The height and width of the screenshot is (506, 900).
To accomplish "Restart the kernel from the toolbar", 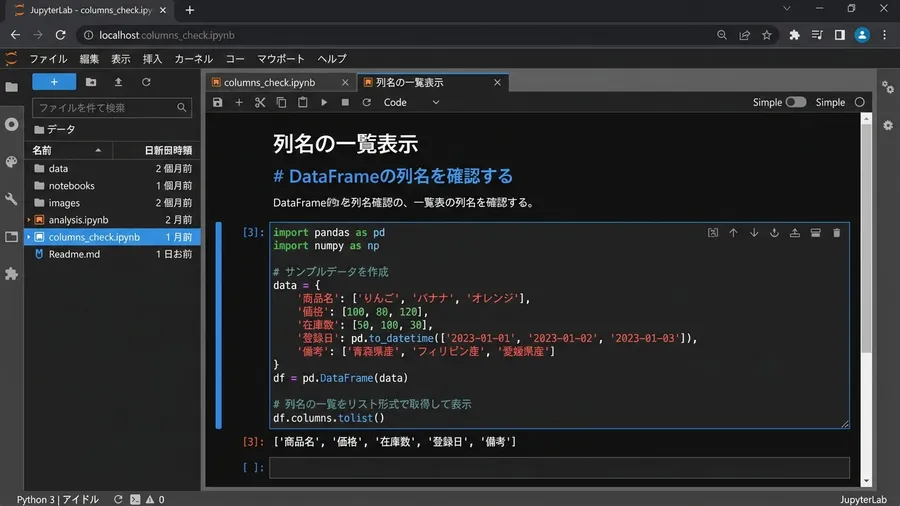I will [366, 102].
